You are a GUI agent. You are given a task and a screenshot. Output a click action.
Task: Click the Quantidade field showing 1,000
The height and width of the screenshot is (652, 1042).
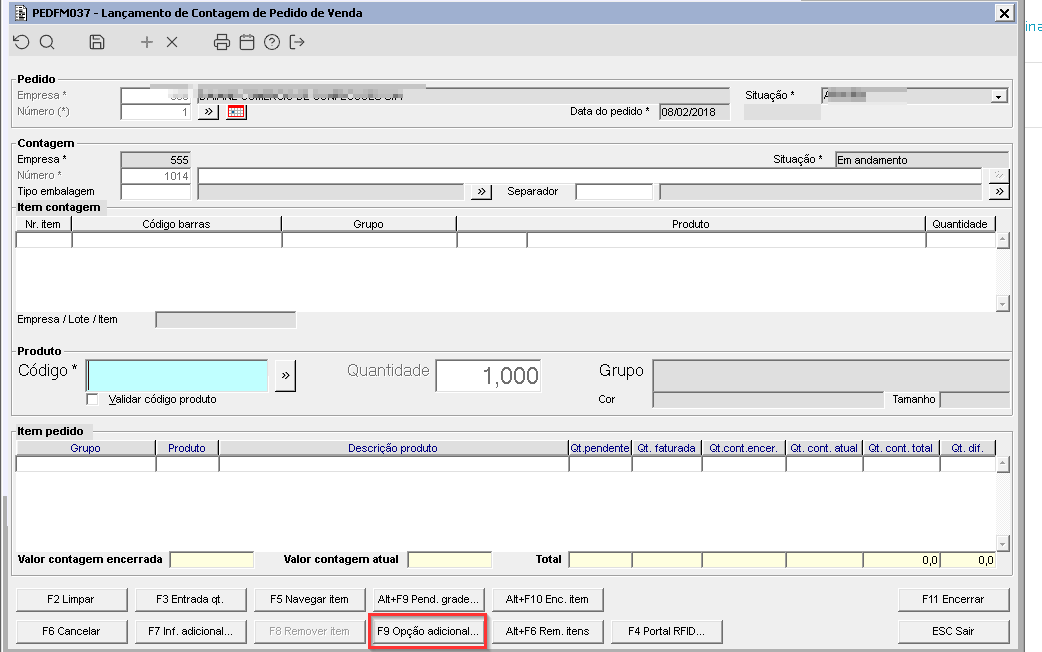(488, 376)
